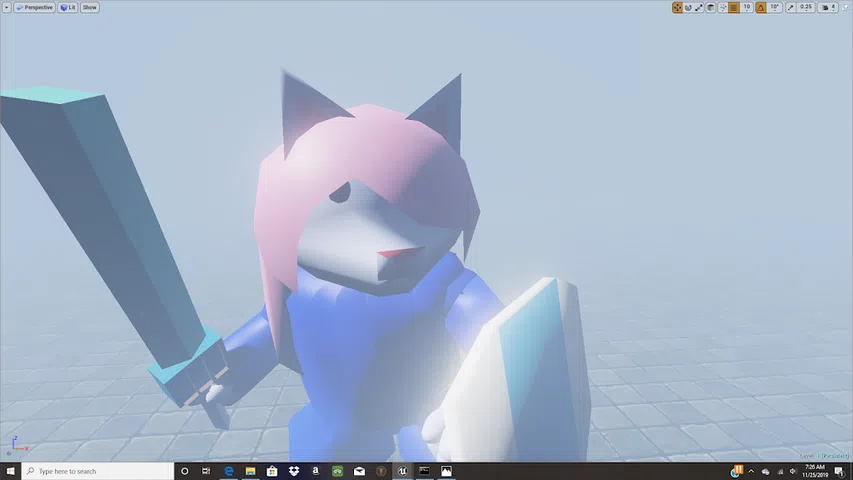Open the Perspective viewport type menu

pos(34,8)
